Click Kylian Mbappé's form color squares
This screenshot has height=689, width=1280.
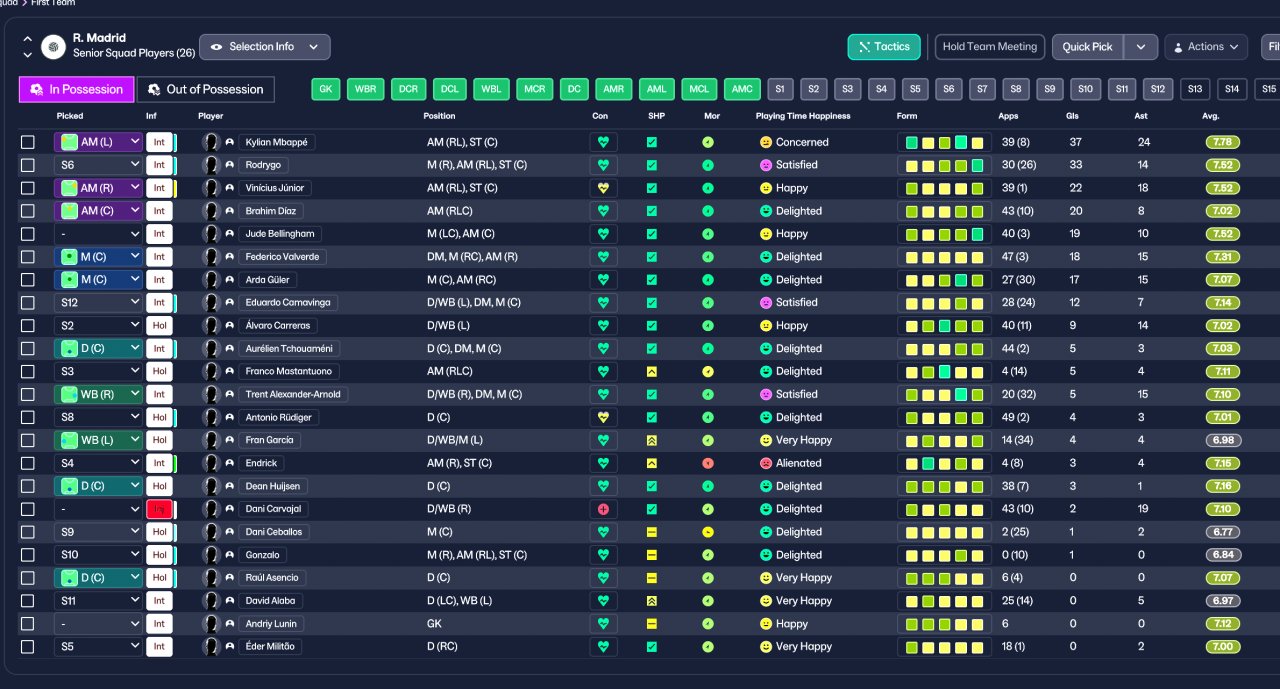coord(944,142)
